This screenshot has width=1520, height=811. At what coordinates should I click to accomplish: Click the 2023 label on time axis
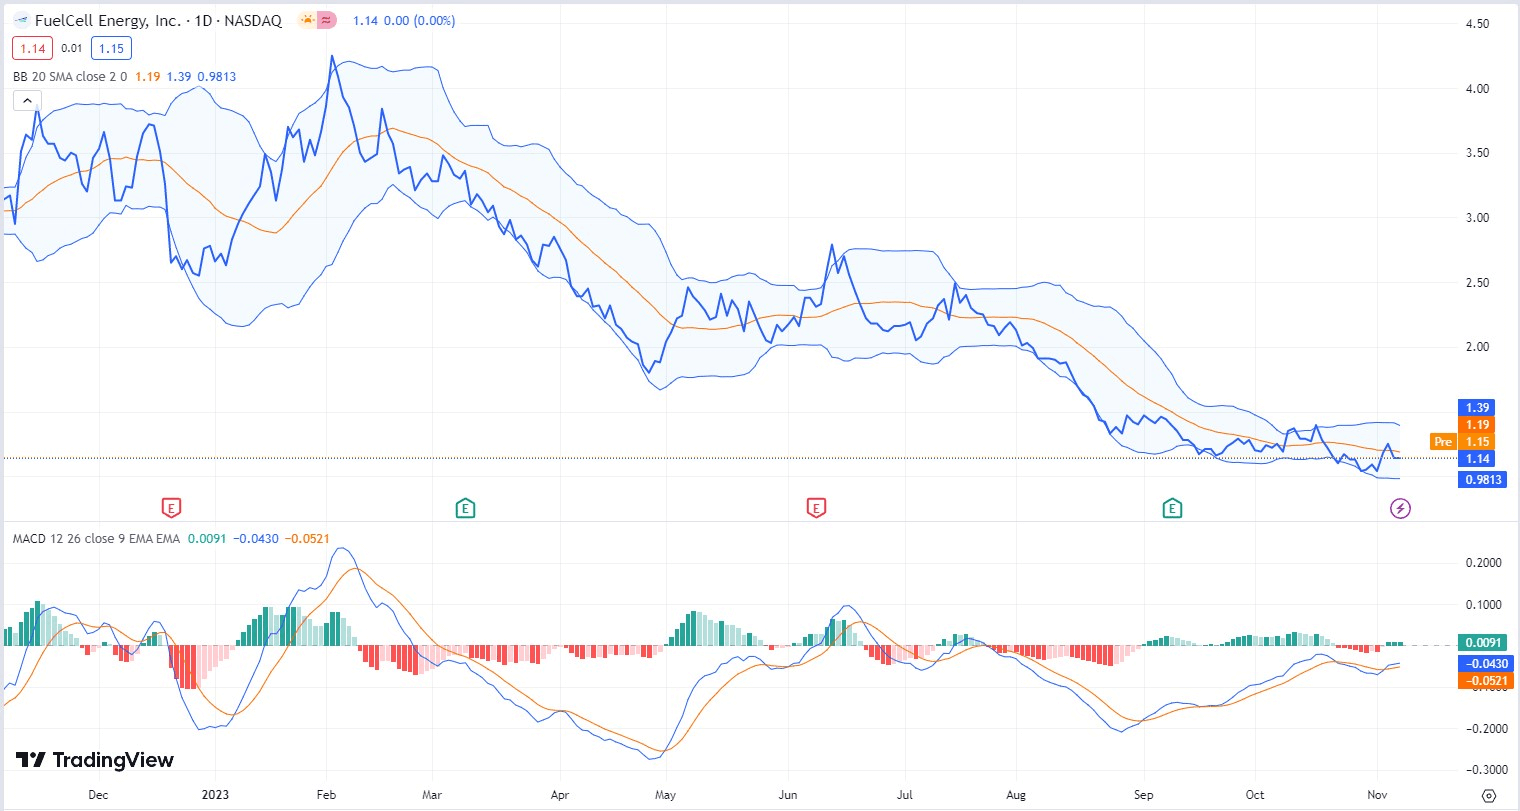click(215, 795)
